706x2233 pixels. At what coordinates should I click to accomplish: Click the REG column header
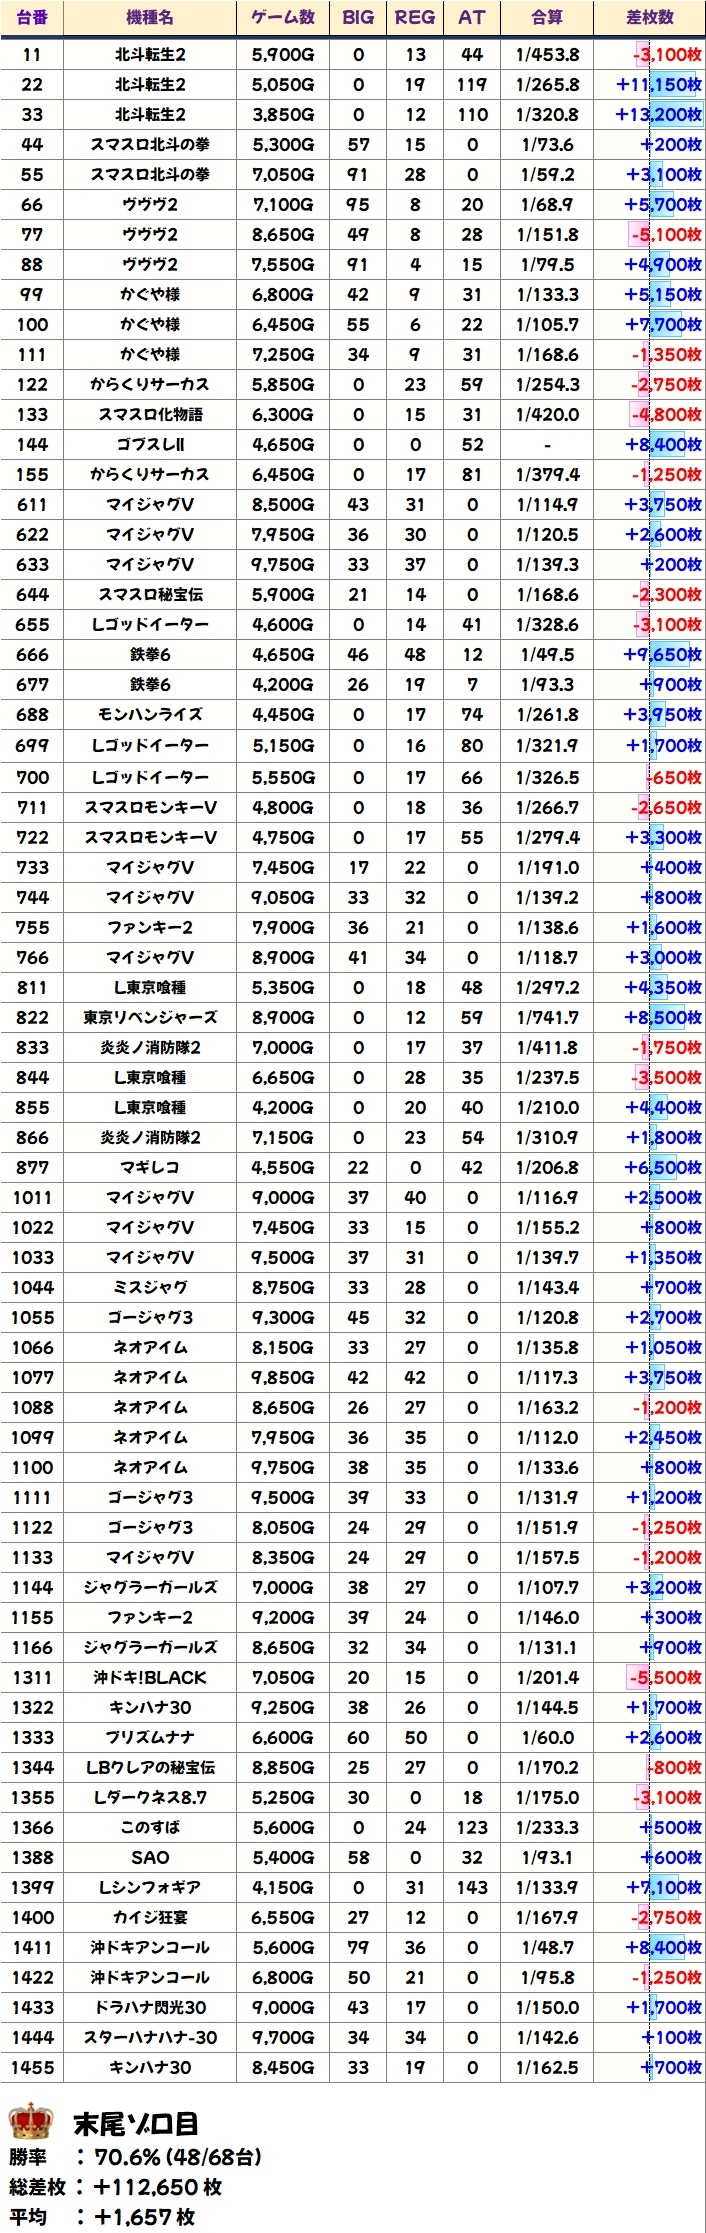415,17
